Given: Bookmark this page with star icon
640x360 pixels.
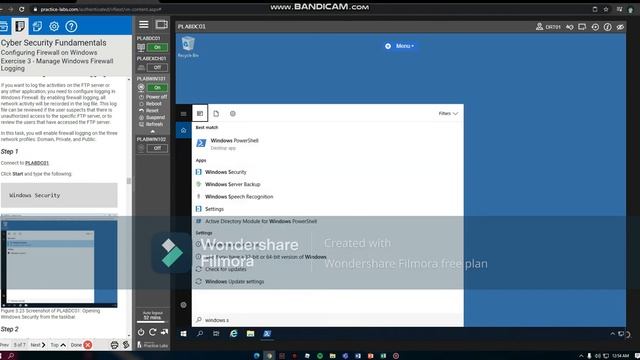Looking at the screenshot, I should tap(606, 9).
